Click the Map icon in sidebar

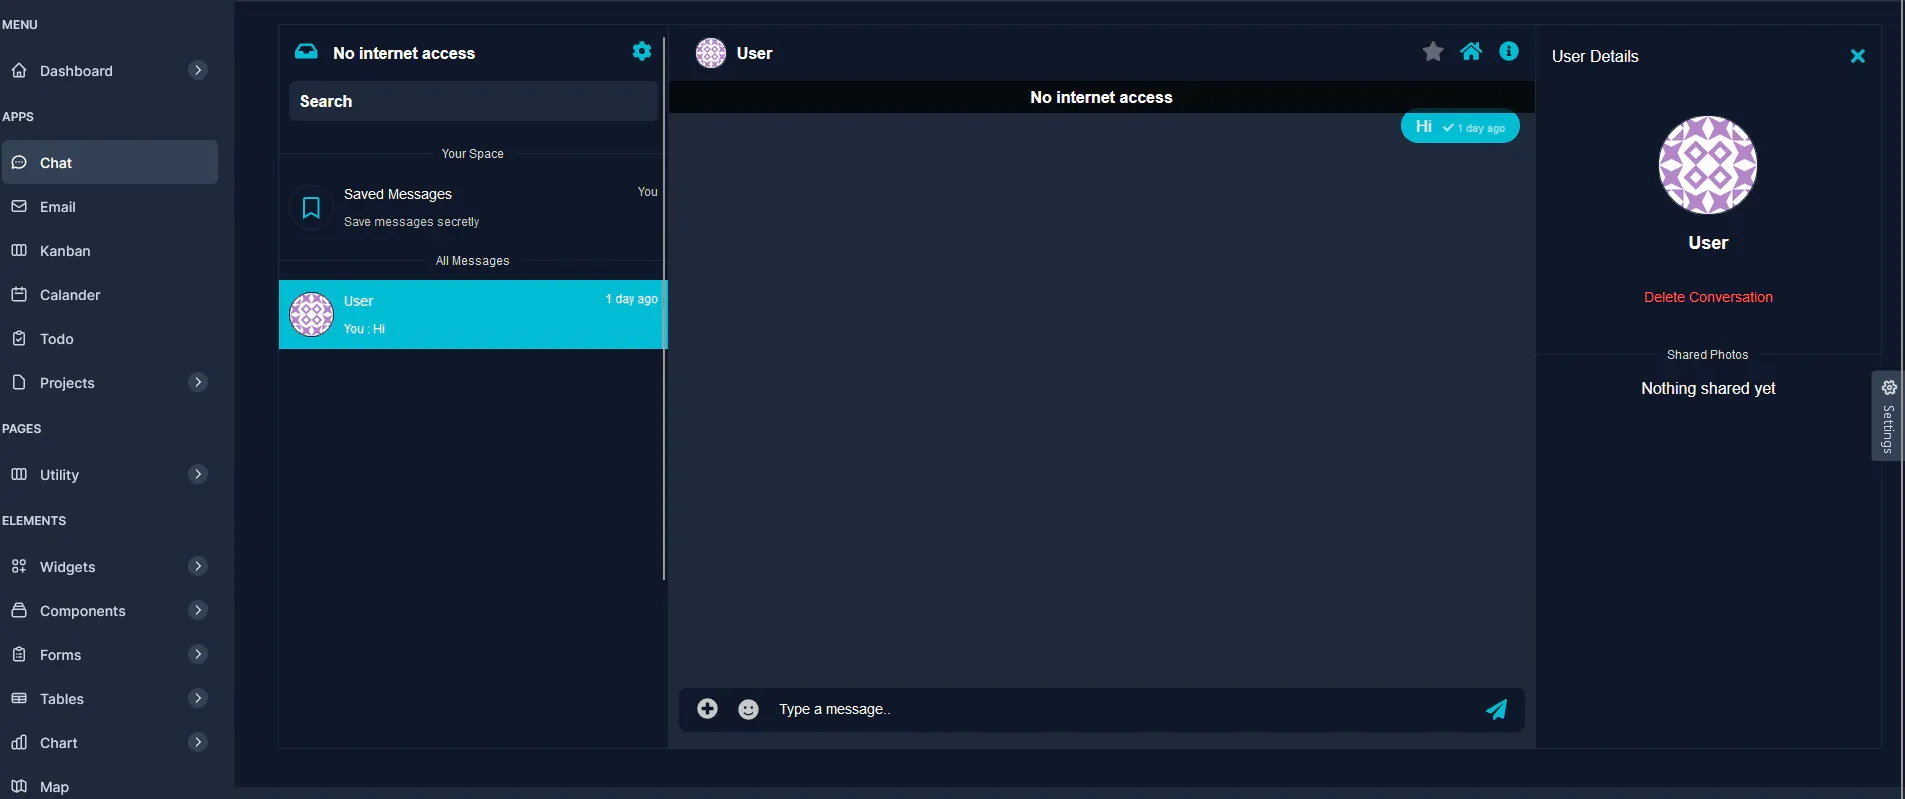tap(19, 786)
